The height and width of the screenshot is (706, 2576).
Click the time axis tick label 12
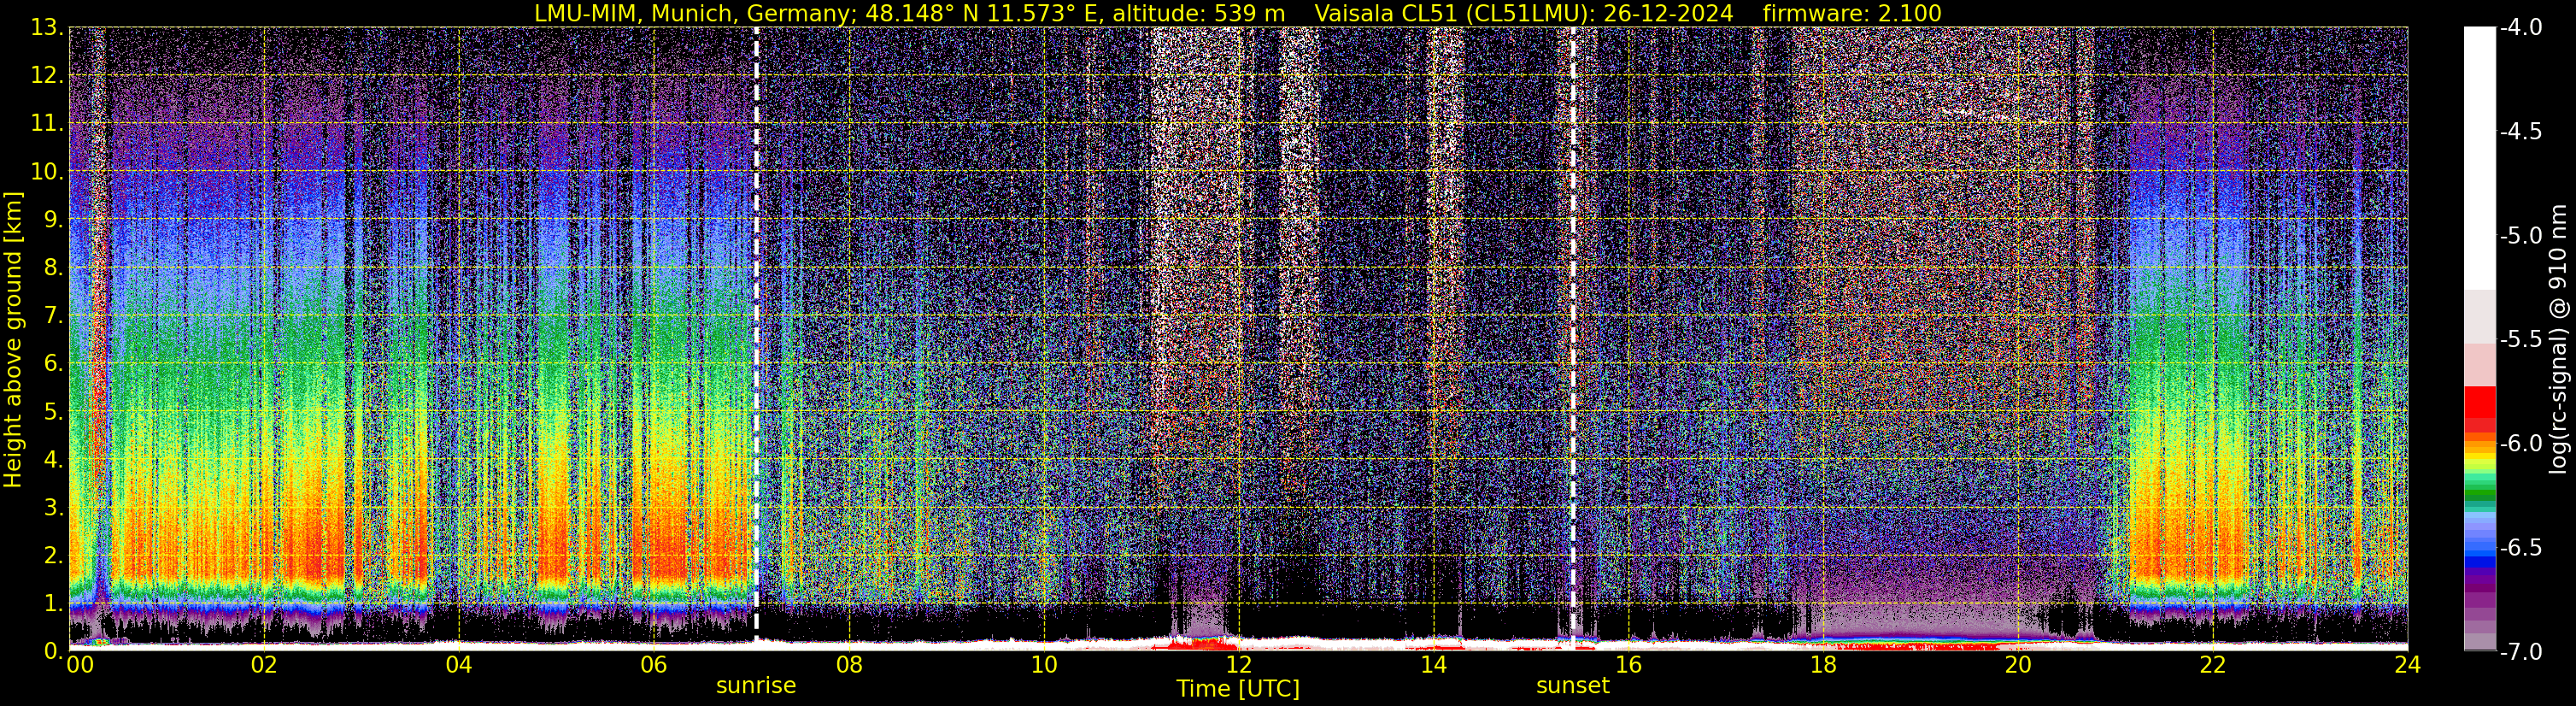(1238, 665)
